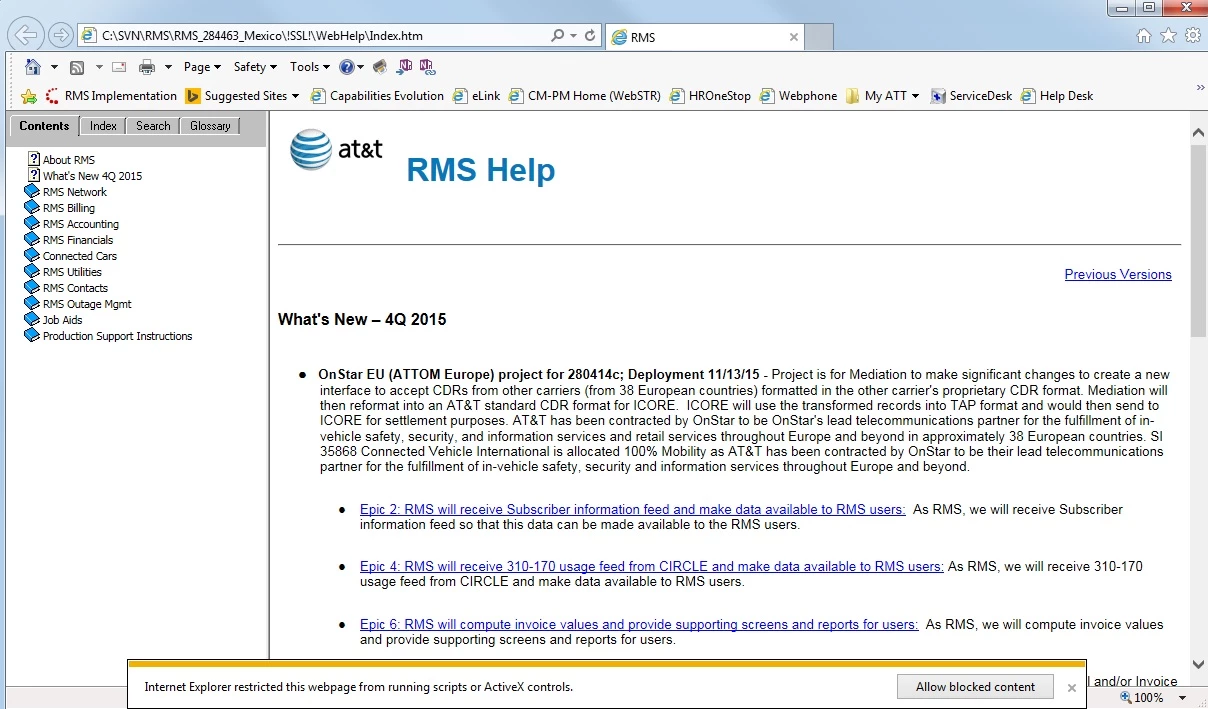Click the RSS feeds icon
Screen dimensions: 1208x709
[x=77, y=67]
